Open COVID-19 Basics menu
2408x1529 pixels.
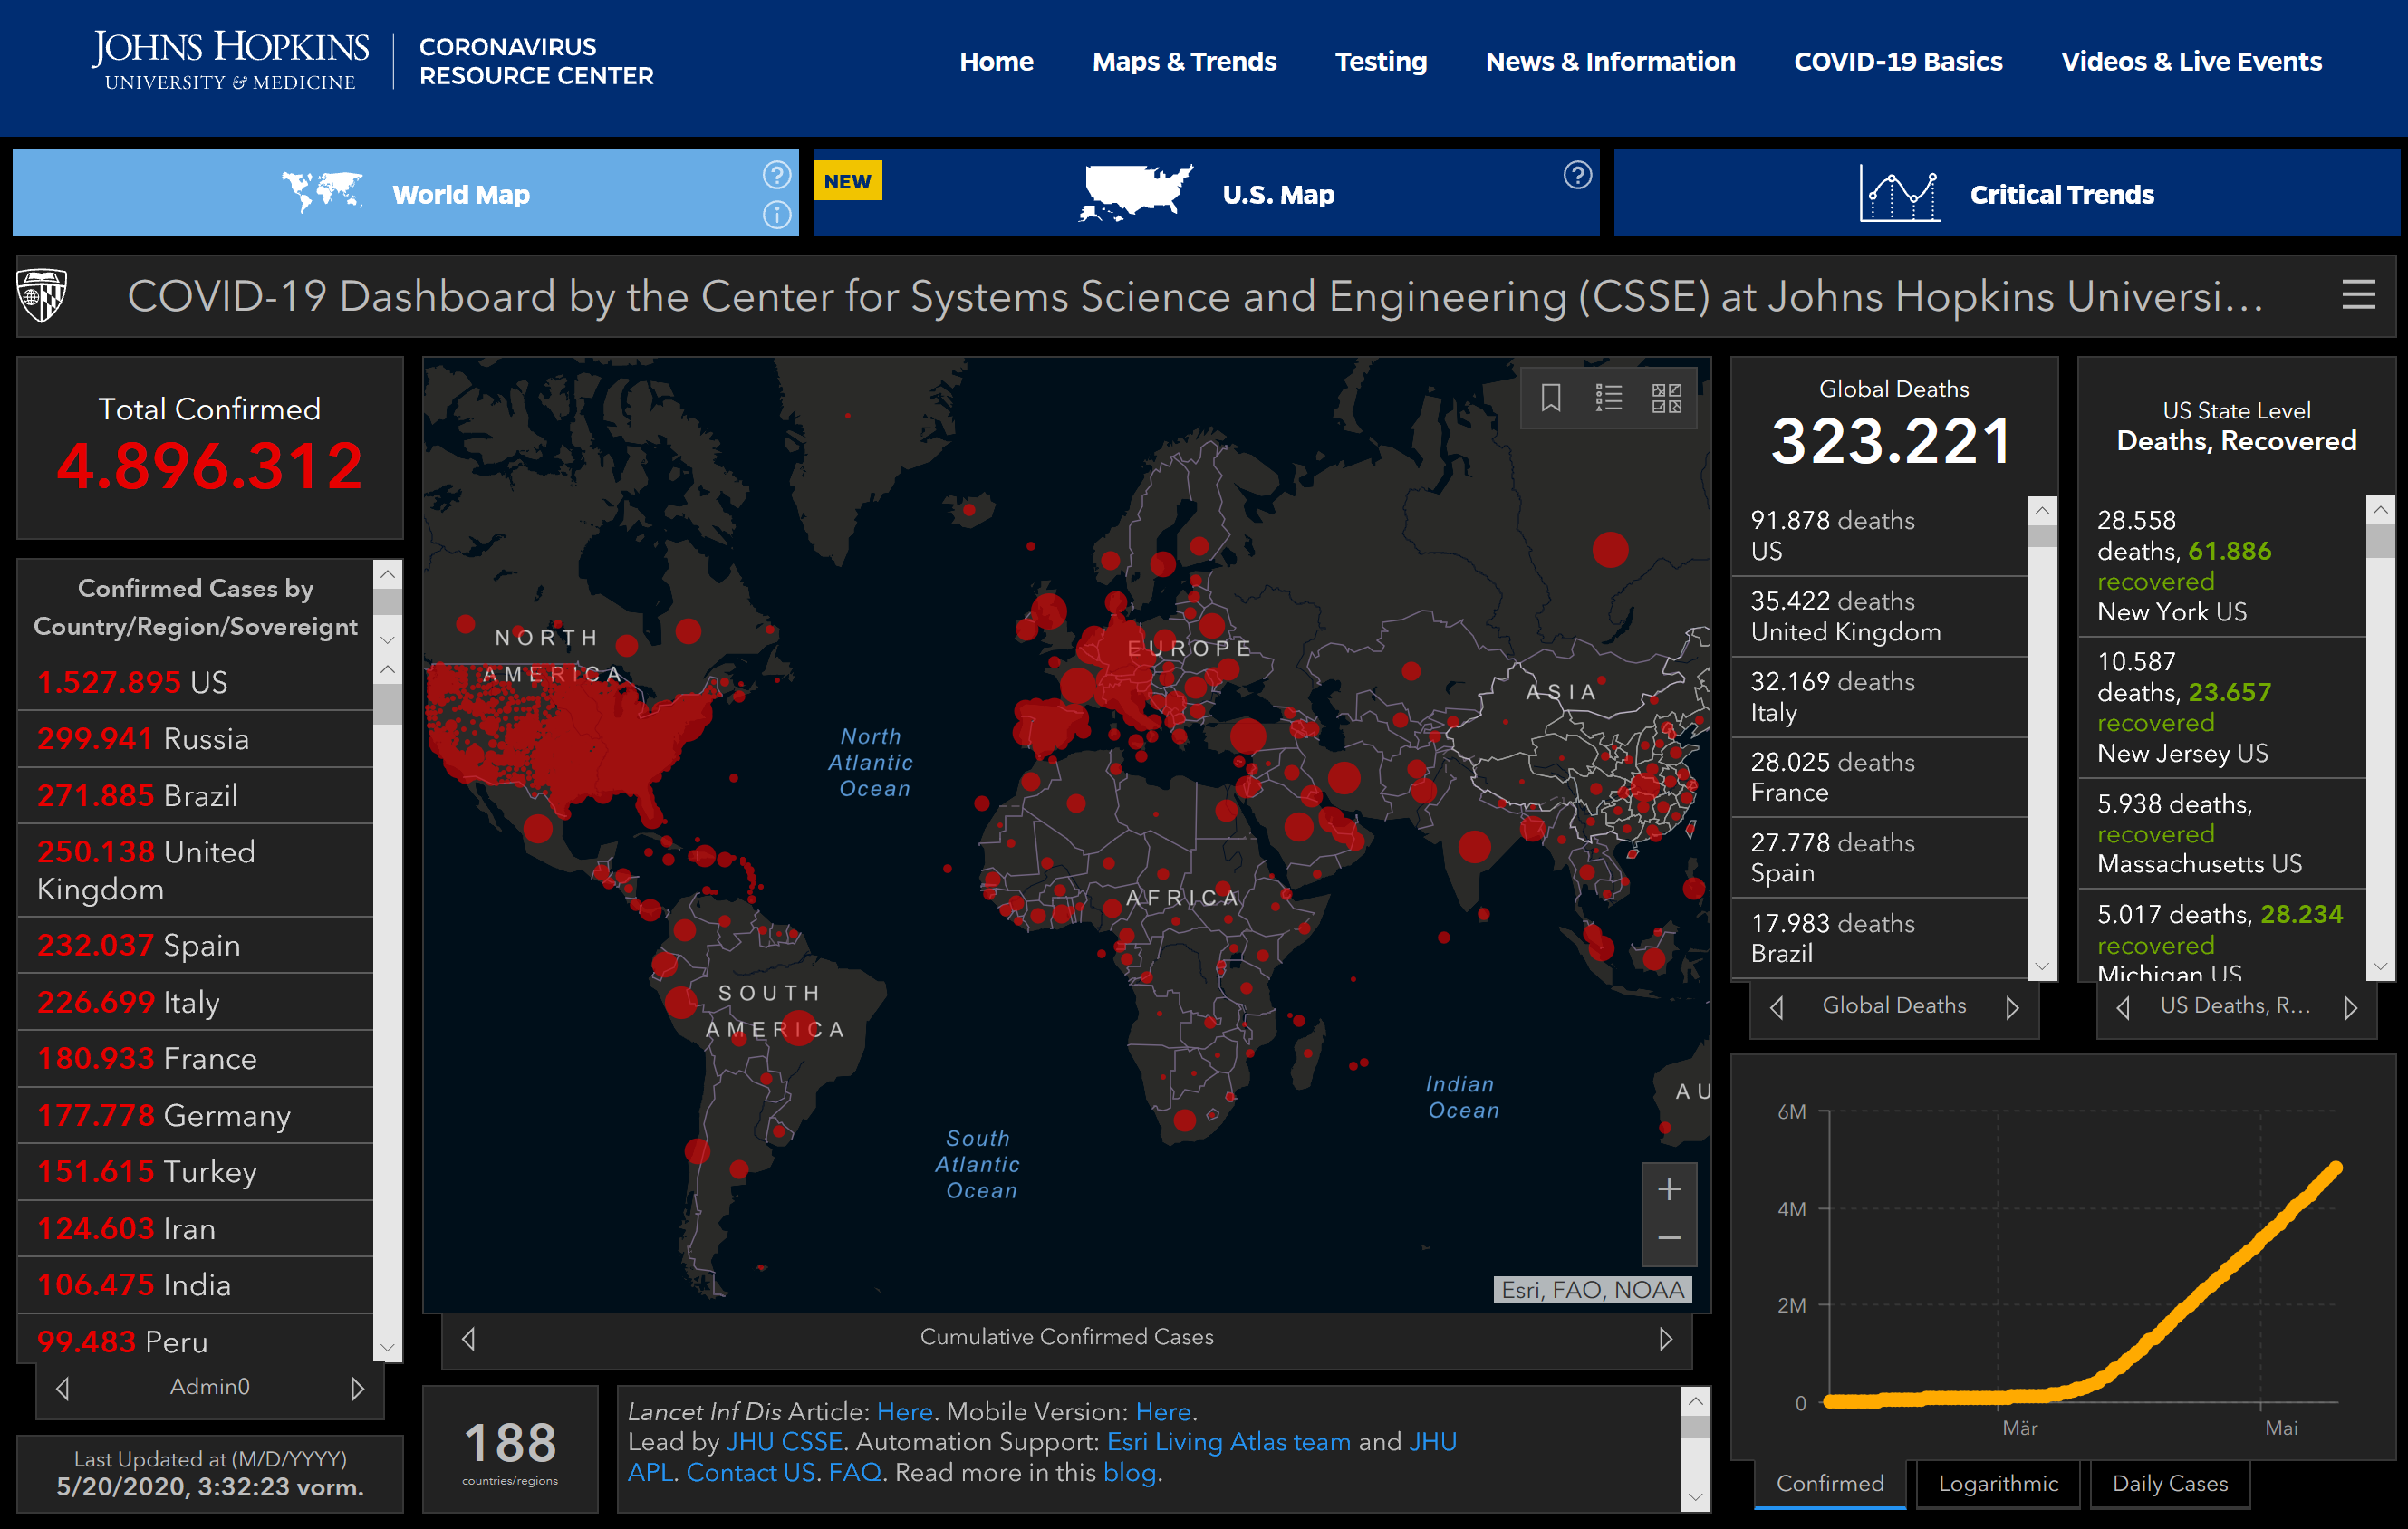pos(1898,62)
